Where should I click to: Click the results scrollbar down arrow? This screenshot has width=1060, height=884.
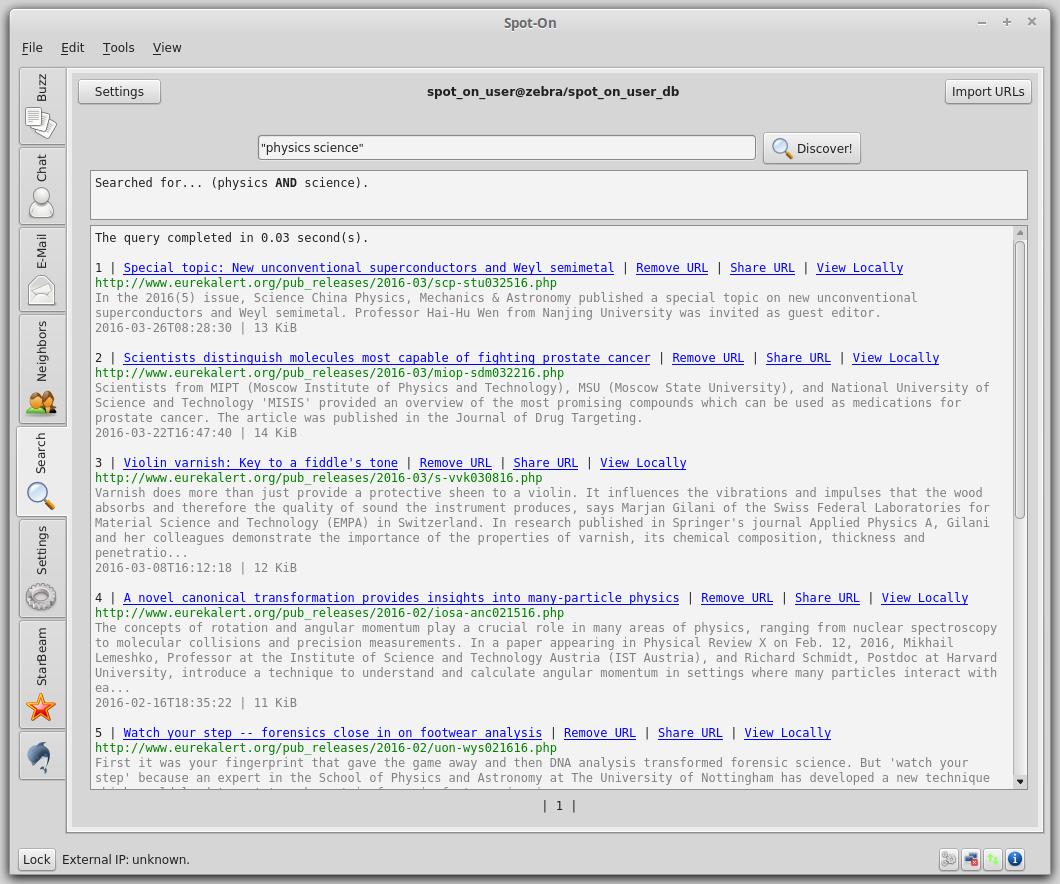(1020, 781)
